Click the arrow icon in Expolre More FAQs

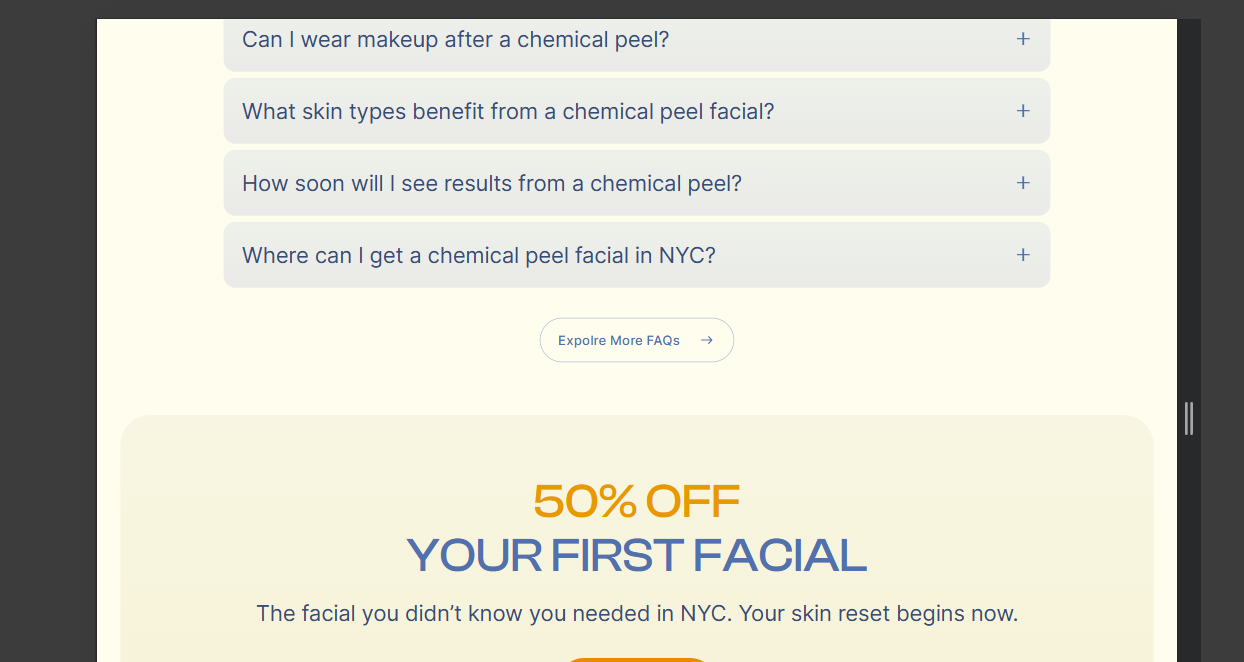click(707, 340)
